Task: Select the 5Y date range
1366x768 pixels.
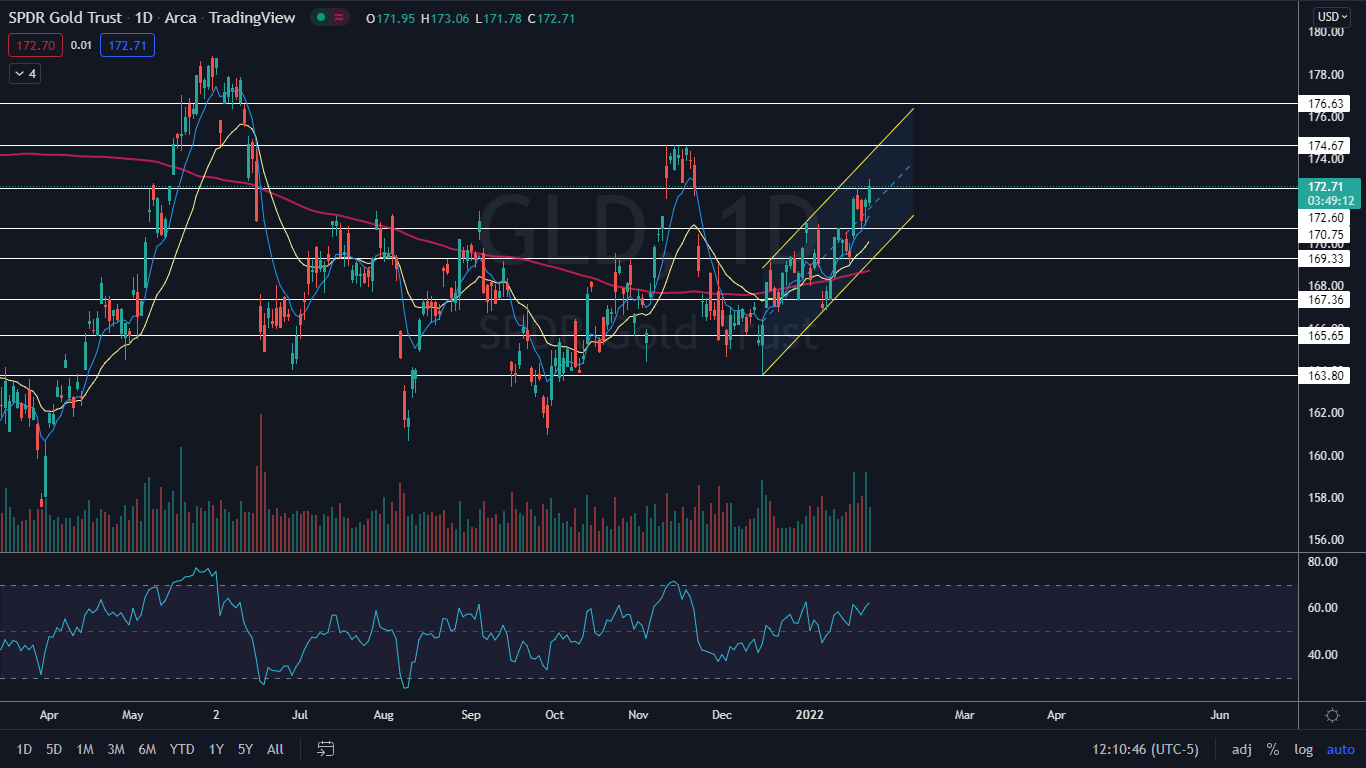Action: tap(245, 749)
